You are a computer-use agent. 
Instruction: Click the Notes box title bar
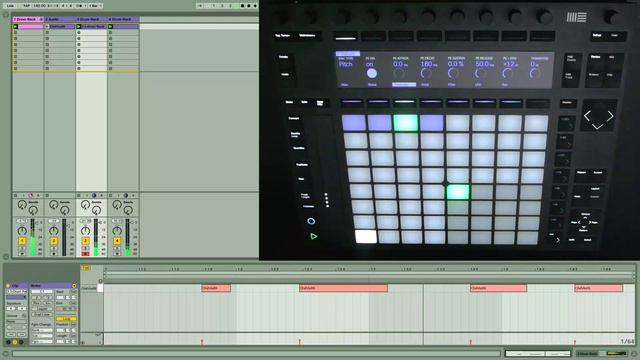coord(53,286)
